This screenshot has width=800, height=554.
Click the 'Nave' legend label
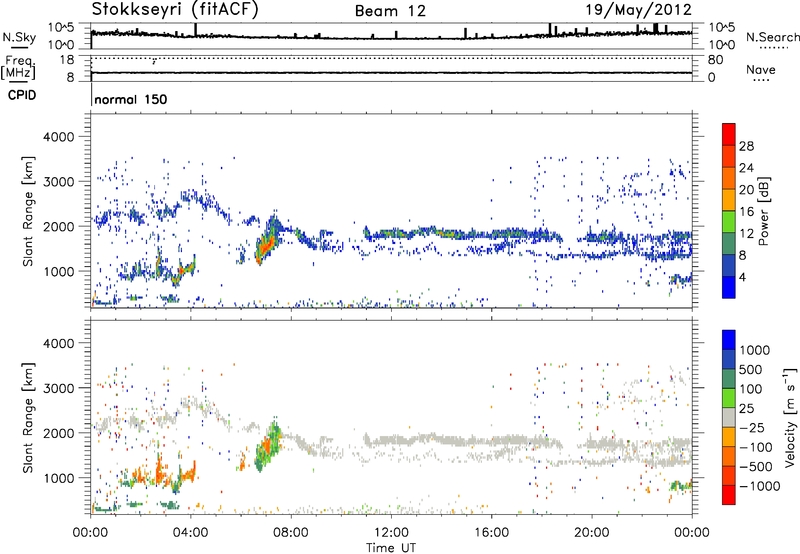coord(761,69)
